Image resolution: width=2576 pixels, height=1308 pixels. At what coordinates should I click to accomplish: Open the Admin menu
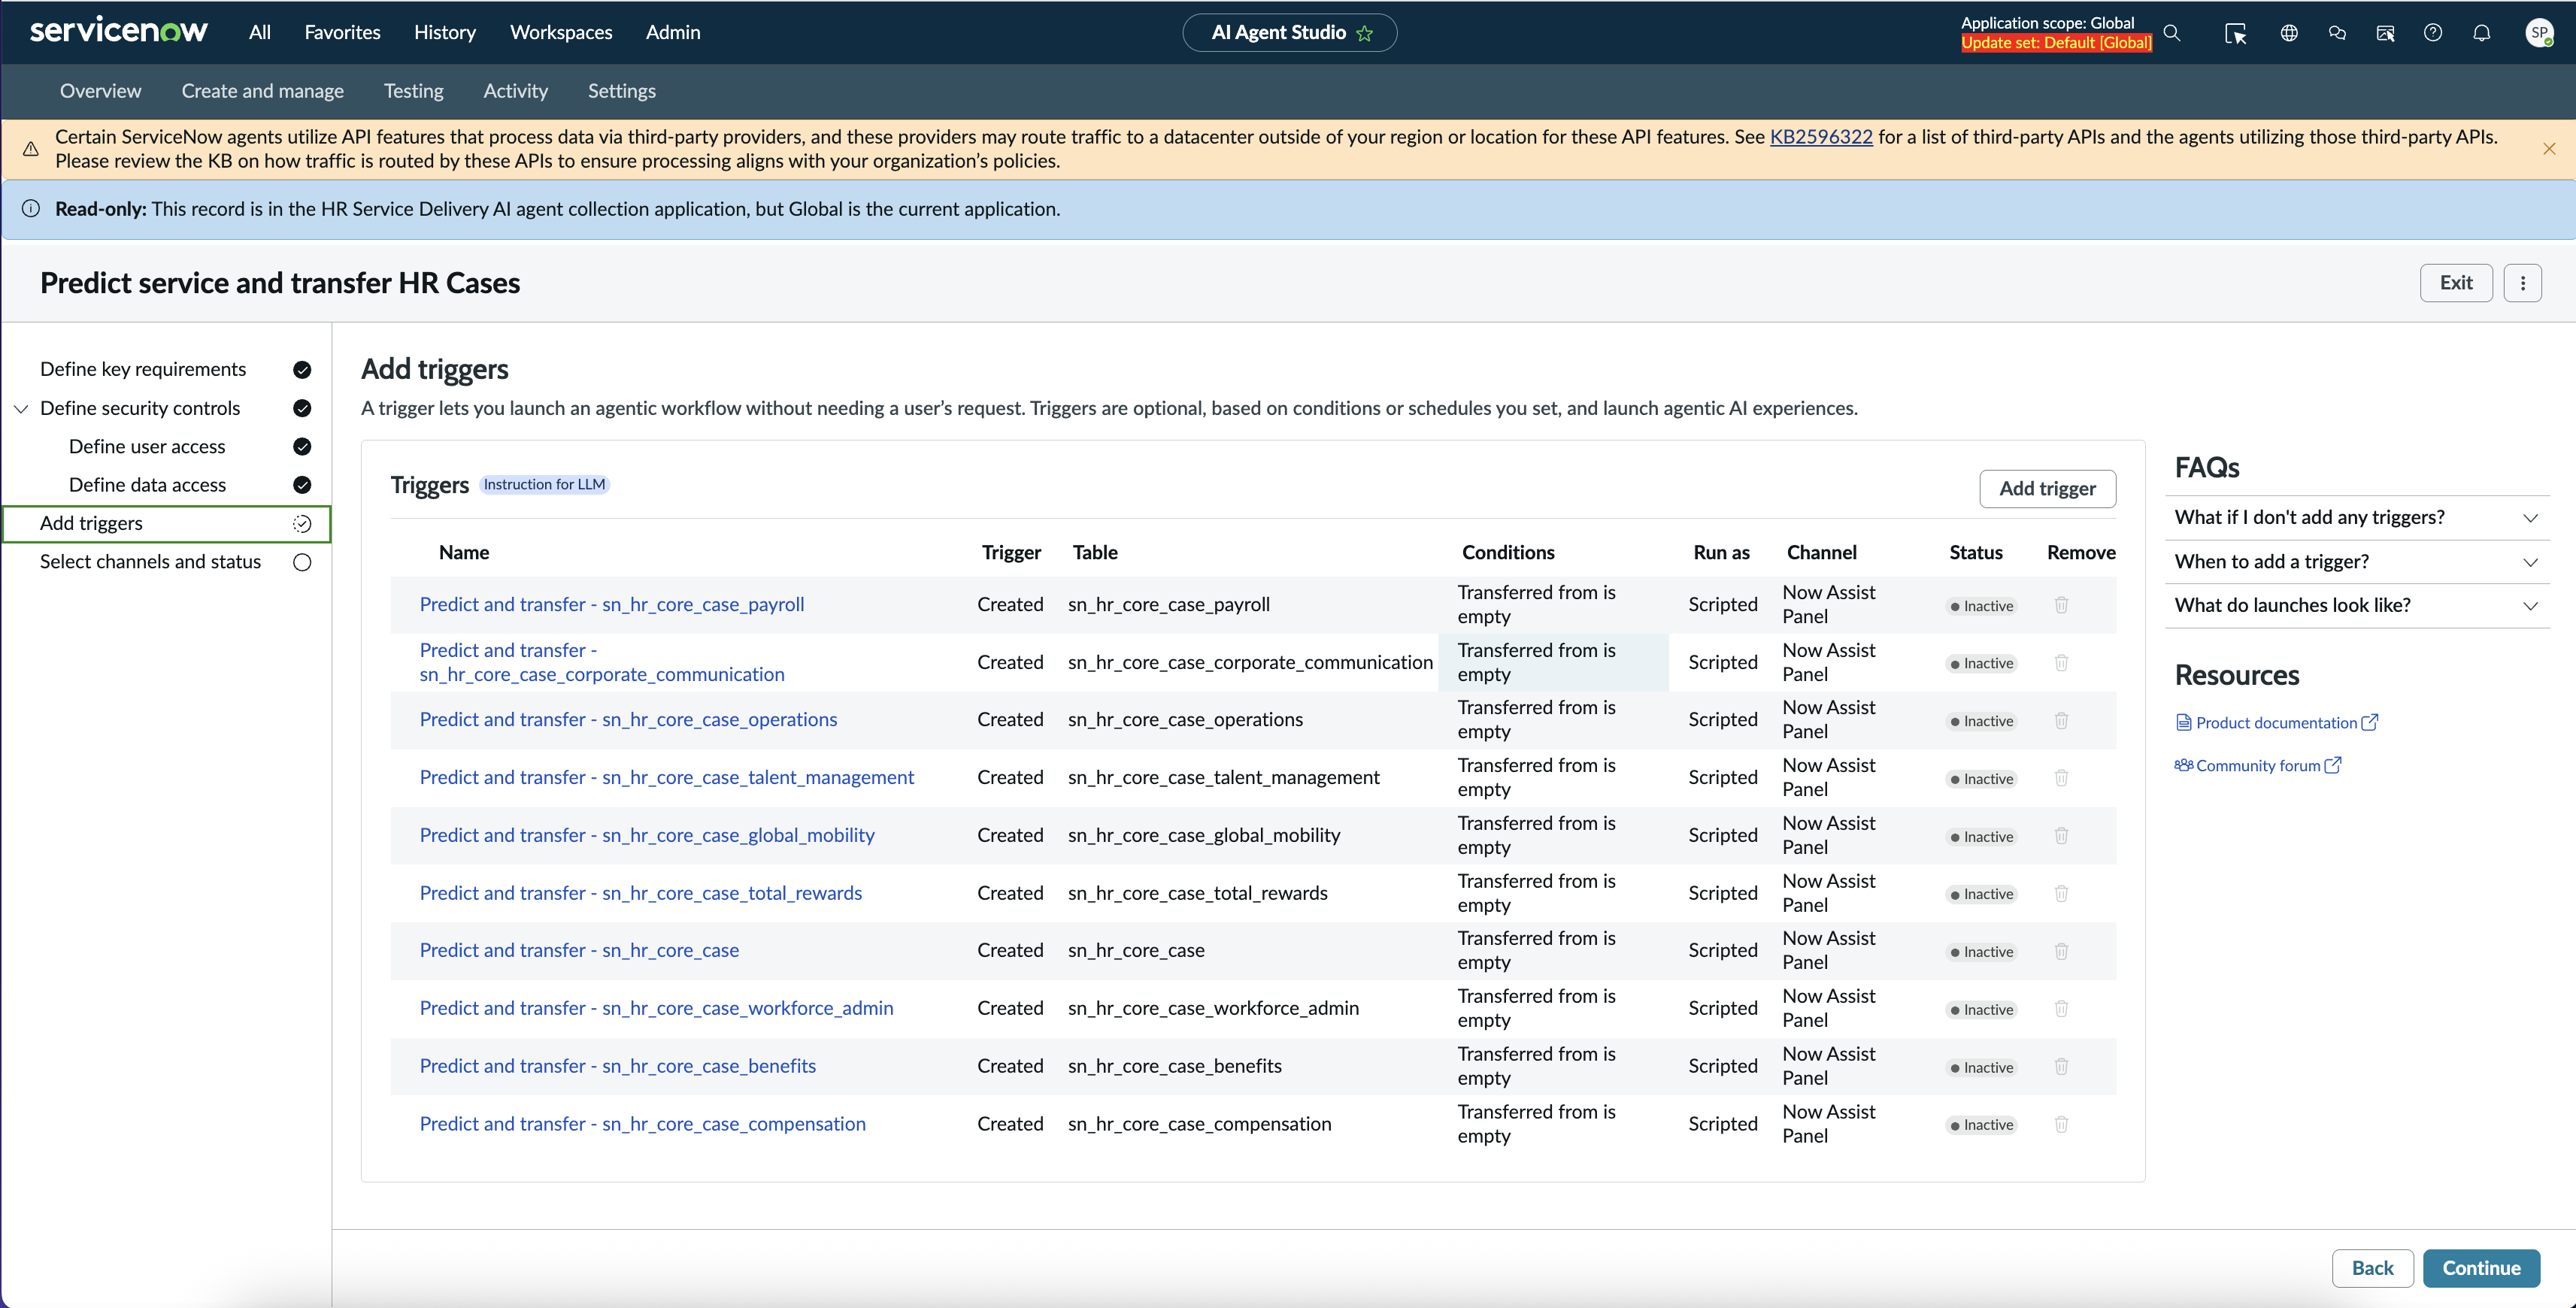point(673,32)
